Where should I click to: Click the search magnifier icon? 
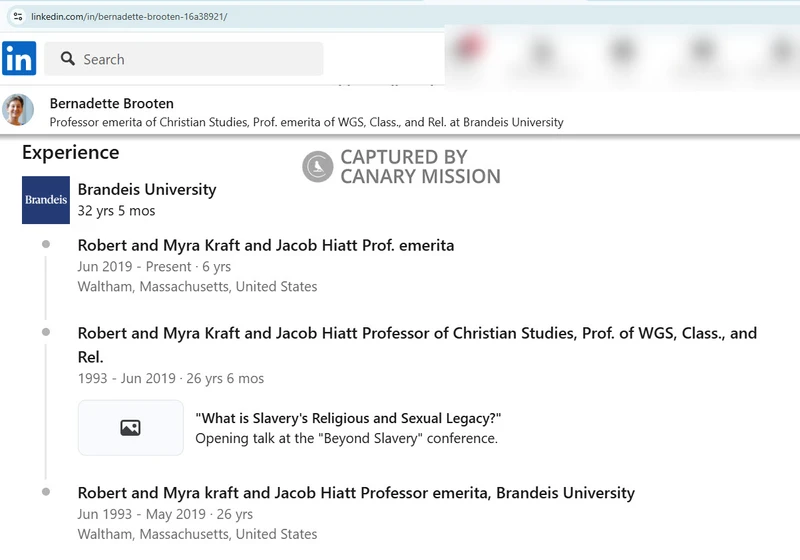click(x=68, y=59)
